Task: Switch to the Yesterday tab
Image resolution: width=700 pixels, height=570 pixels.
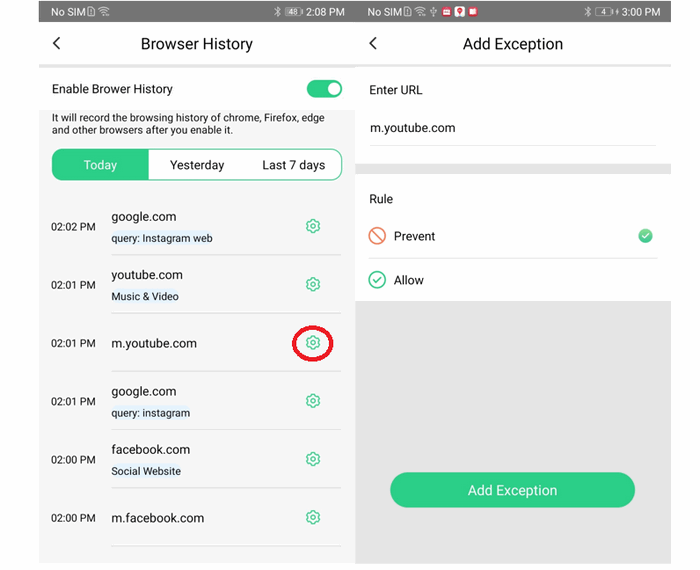Action: 197,165
